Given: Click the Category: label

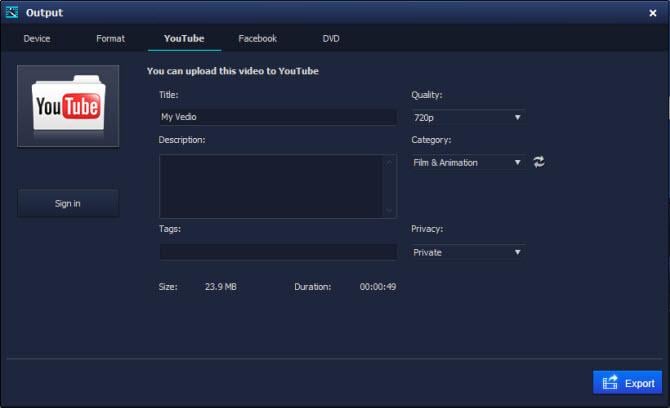Looking at the screenshot, I should (431, 140).
